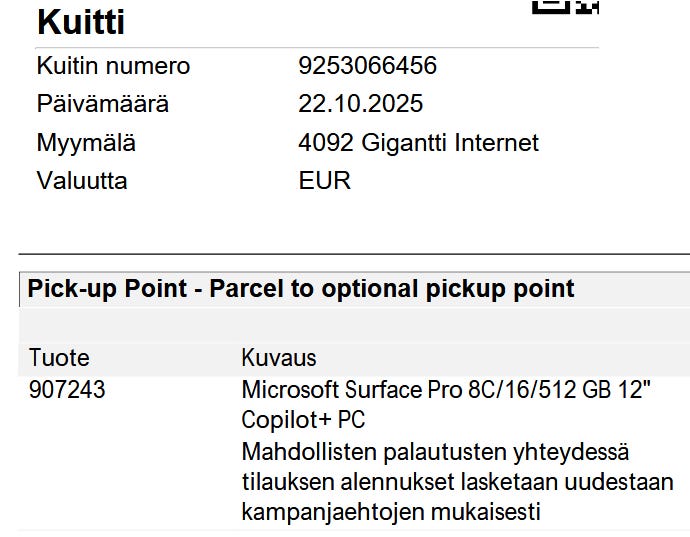
Task: Click the EUR currency value
Action: 324,181
